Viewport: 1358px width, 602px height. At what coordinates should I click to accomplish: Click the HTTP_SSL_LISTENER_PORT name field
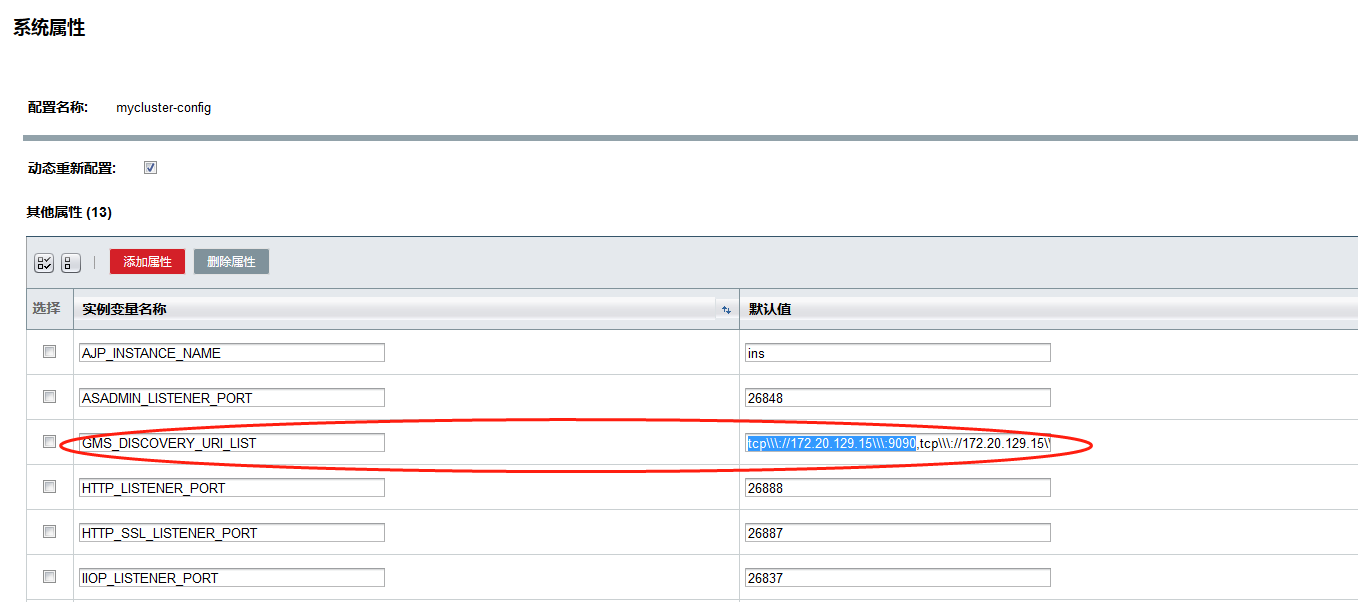(231, 533)
